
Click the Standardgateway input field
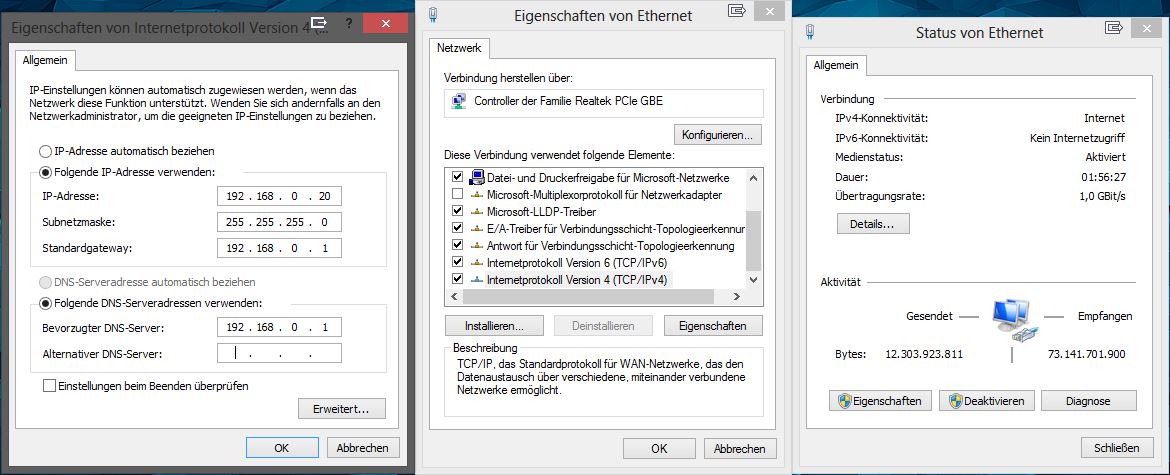(x=279, y=248)
